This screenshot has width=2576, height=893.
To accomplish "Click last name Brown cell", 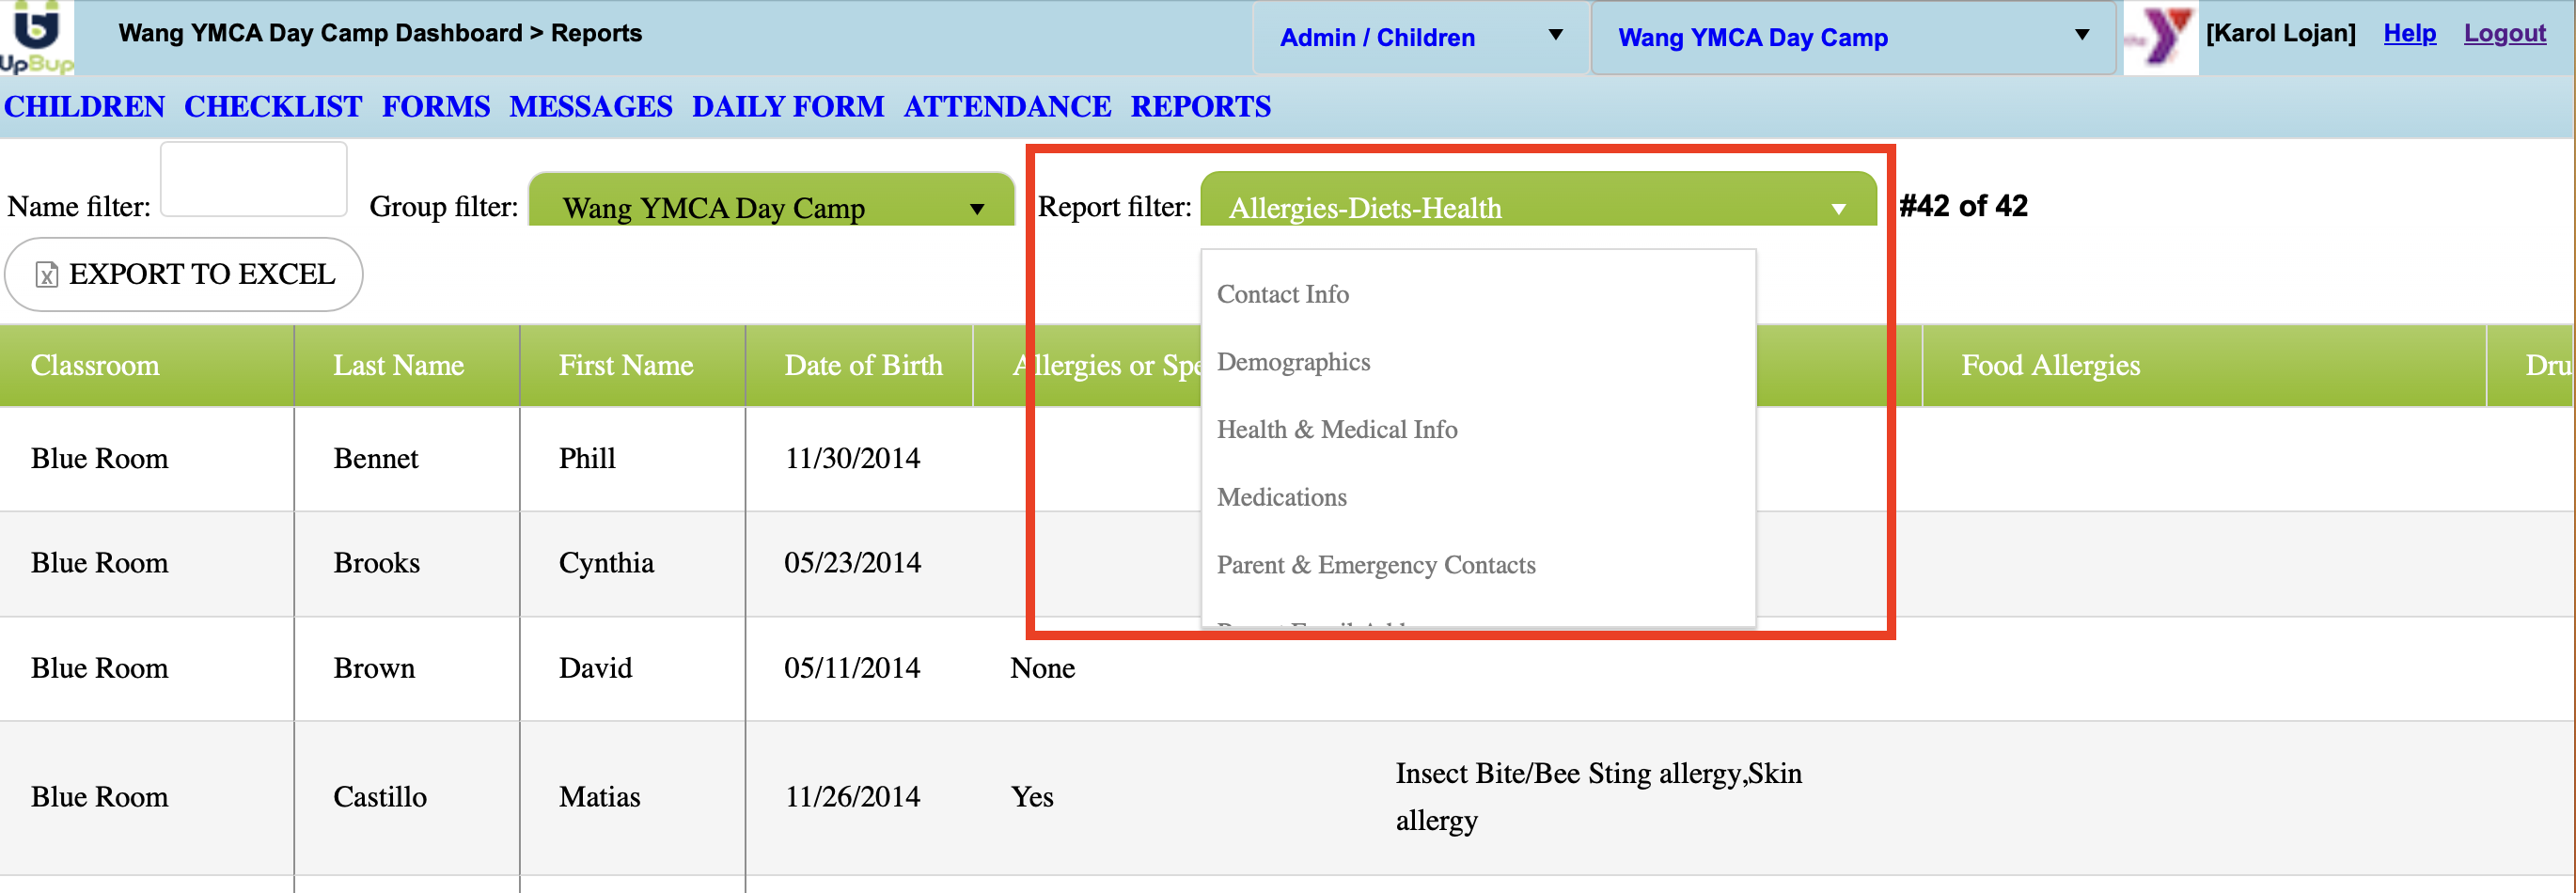I will pyautogui.click(x=374, y=668).
